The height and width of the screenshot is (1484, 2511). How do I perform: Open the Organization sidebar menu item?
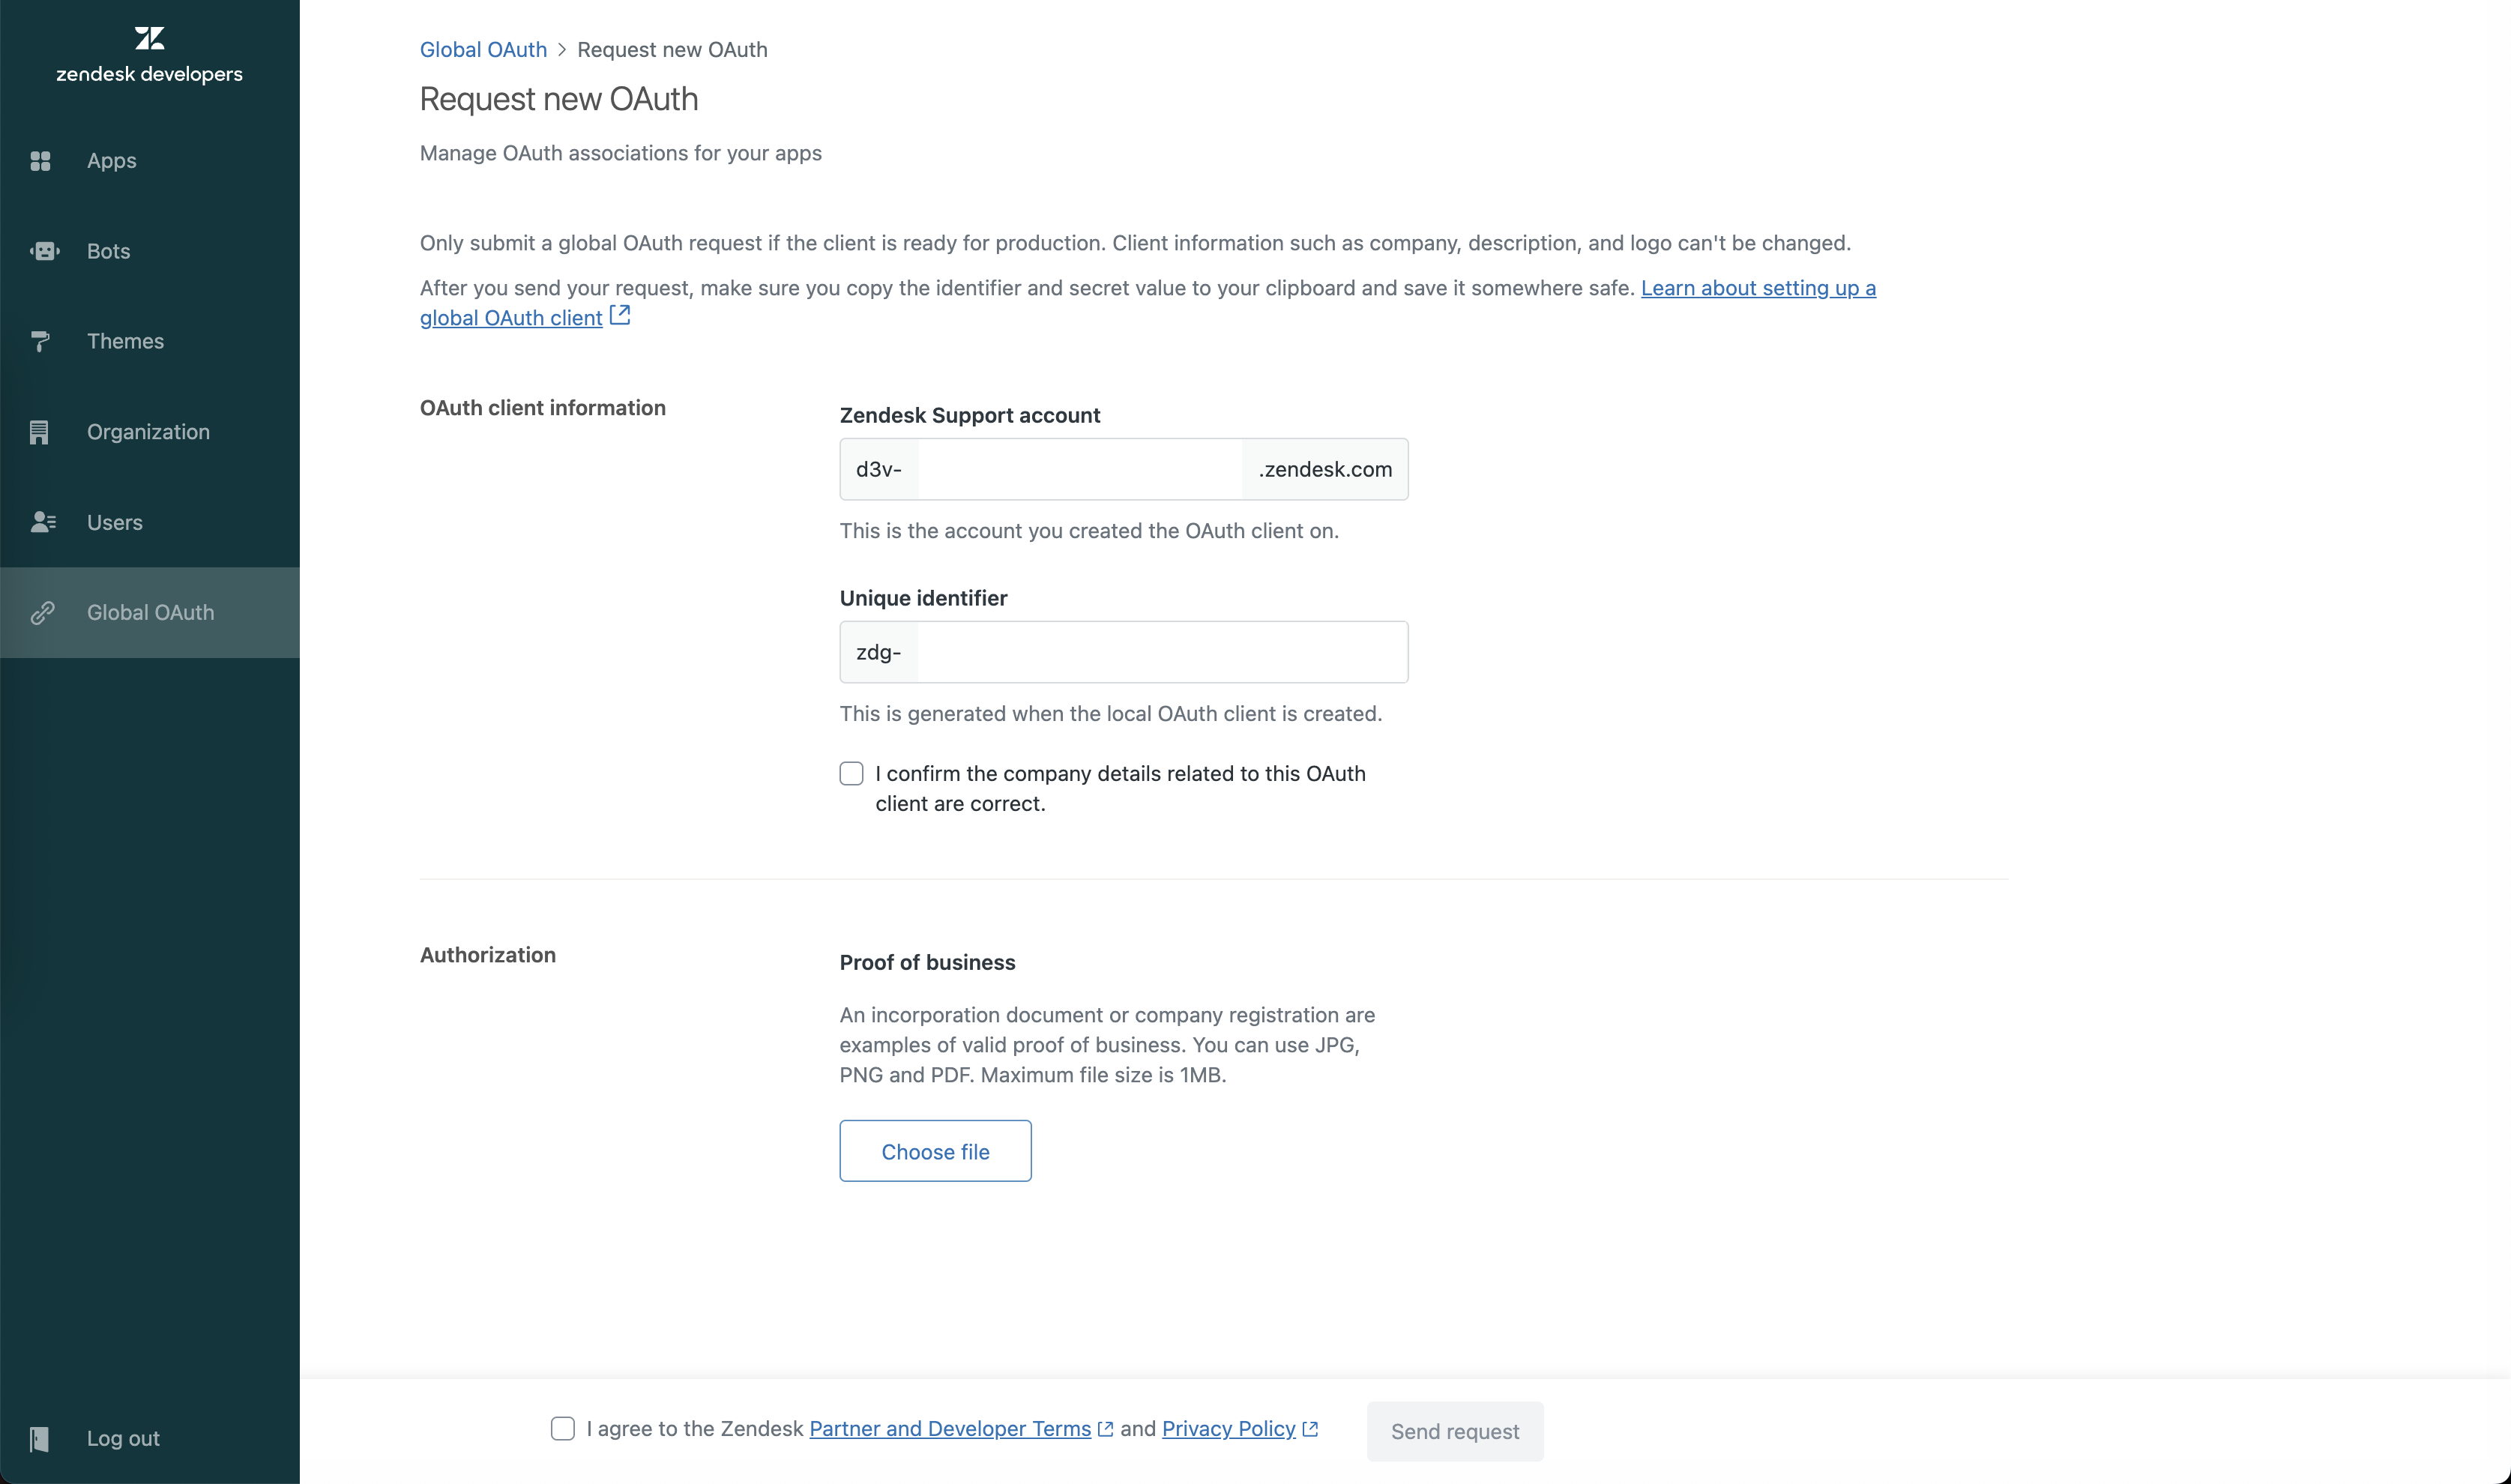click(x=148, y=432)
